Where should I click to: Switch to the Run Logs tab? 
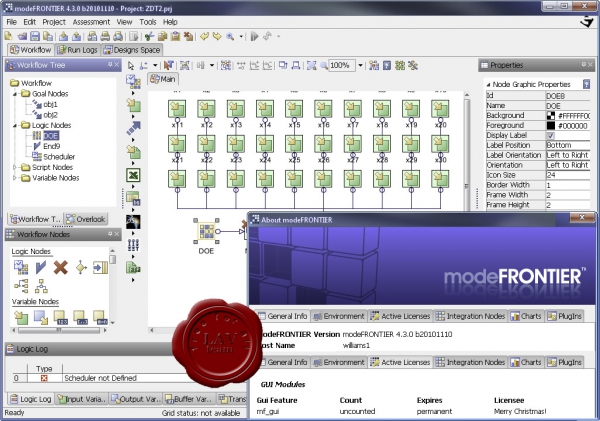(x=78, y=50)
